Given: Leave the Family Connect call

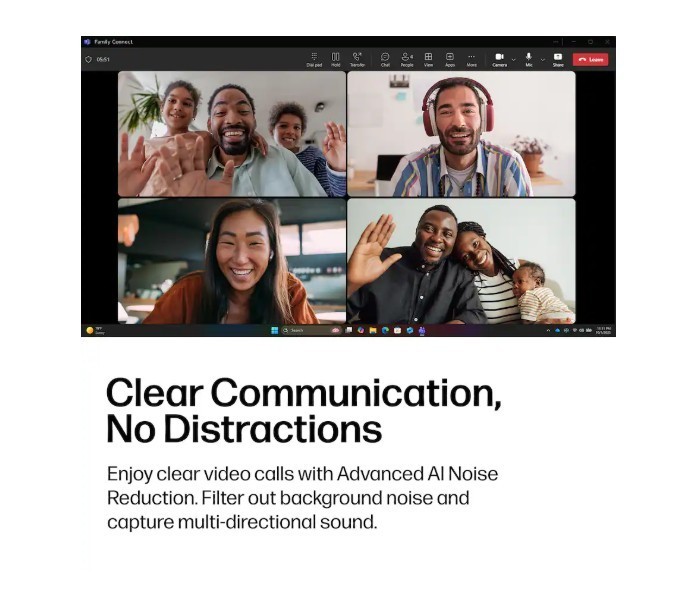Looking at the screenshot, I should point(590,59).
